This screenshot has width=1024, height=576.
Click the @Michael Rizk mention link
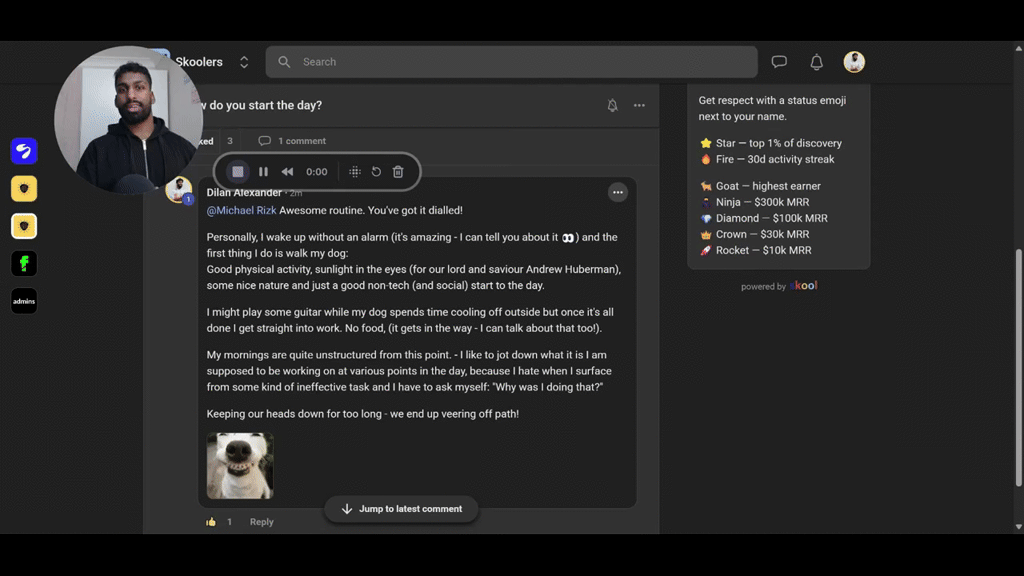click(x=241, y=210)
